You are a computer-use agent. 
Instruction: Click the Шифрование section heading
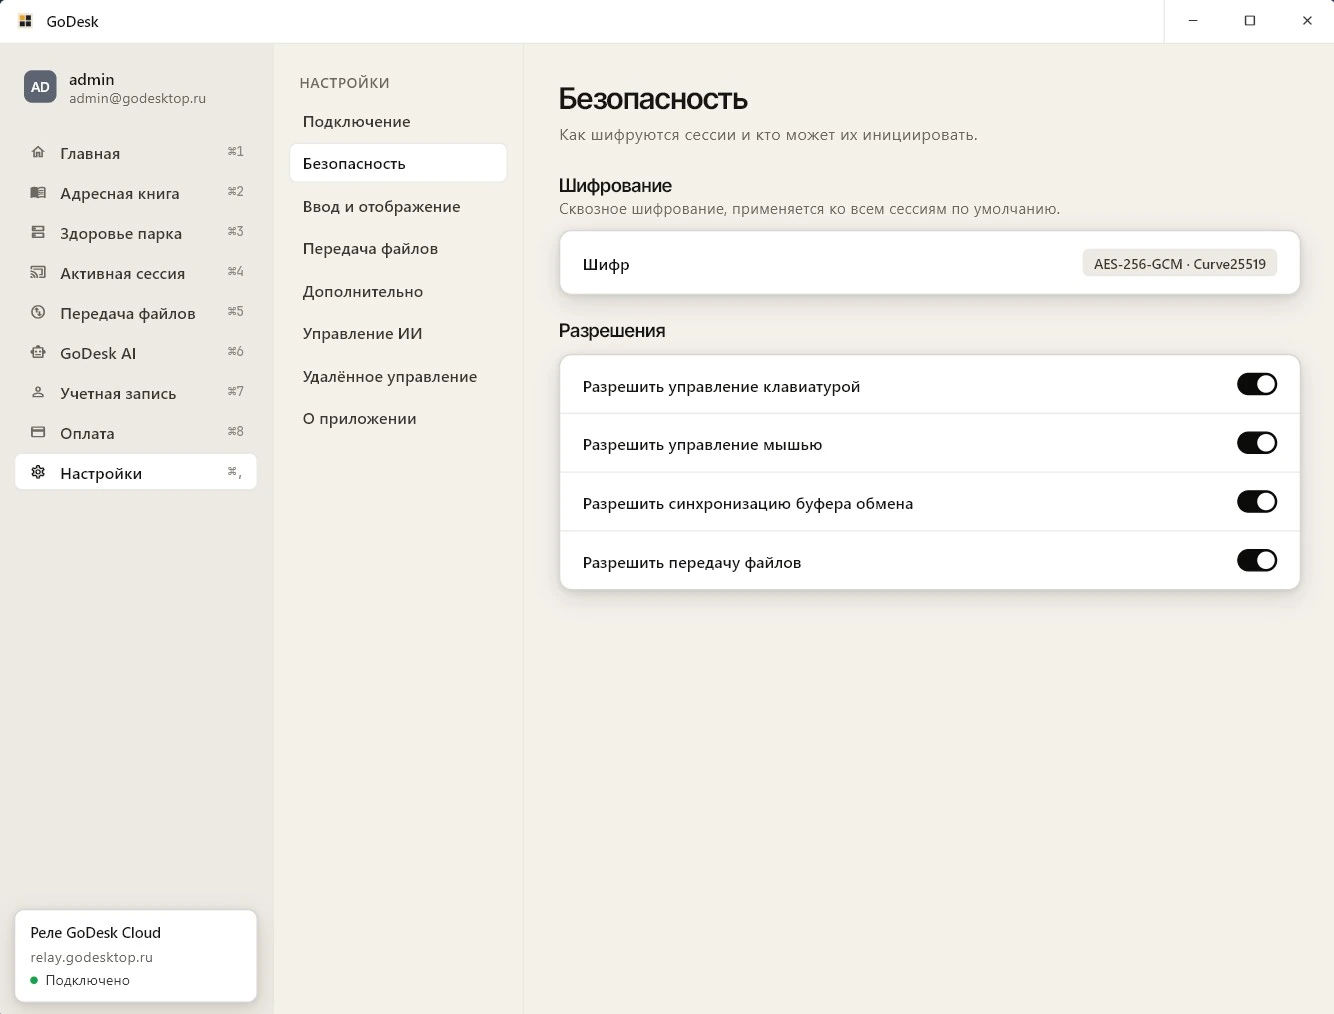[615, 185]
